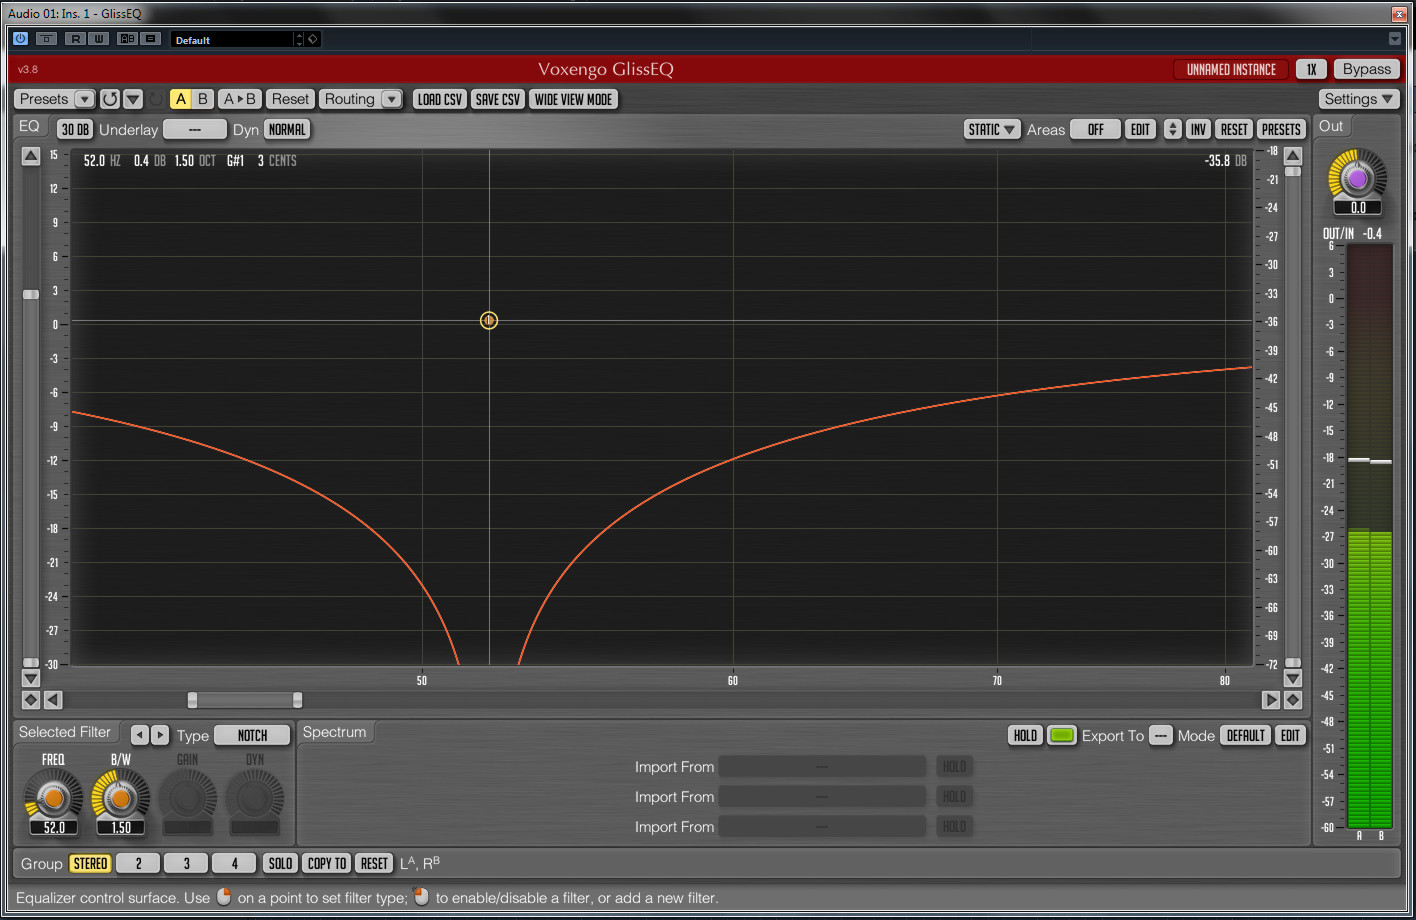
Task: Click the output gain value 0.0
Action: (1358, 208)
